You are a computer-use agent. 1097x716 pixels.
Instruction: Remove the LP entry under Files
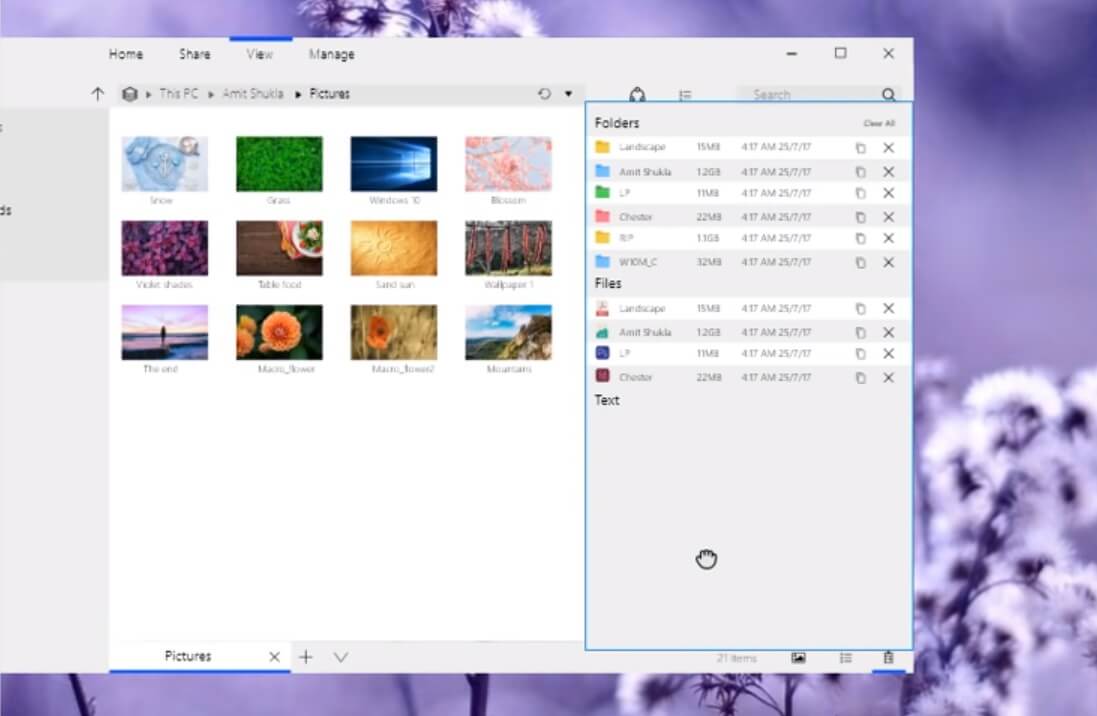[889, 354]
